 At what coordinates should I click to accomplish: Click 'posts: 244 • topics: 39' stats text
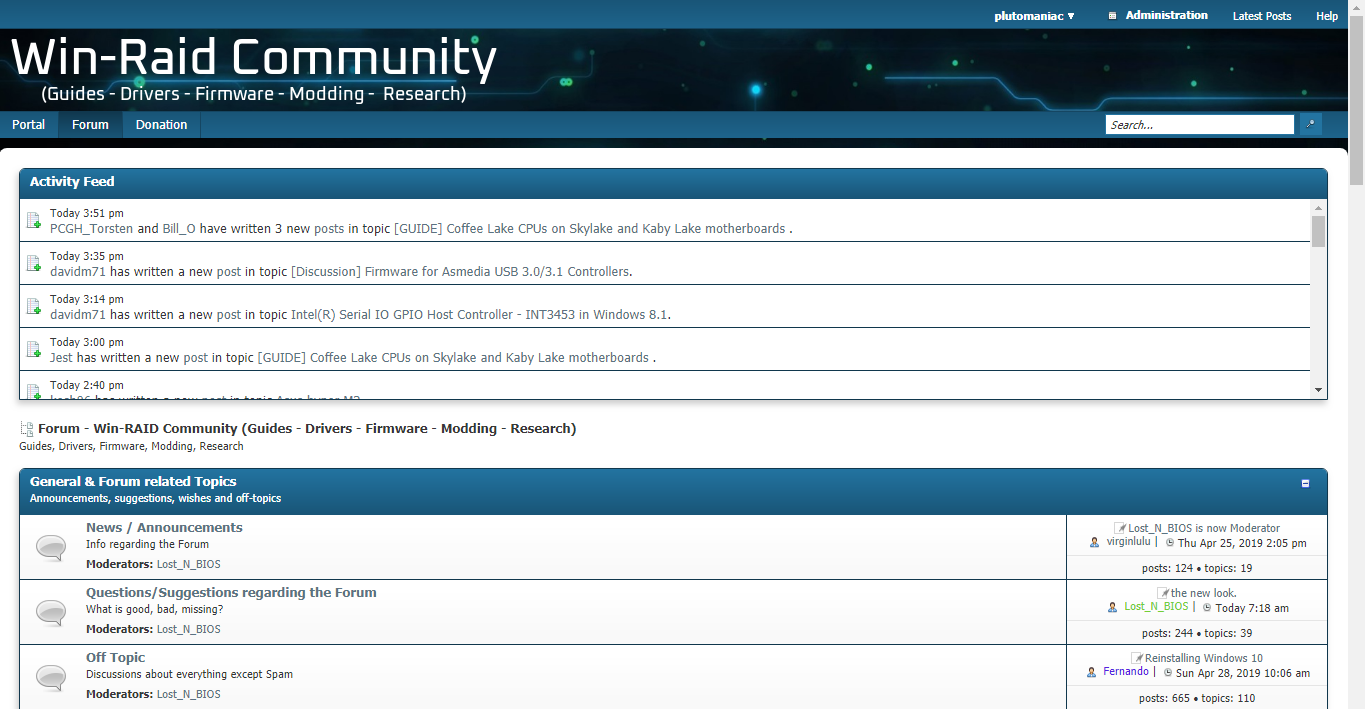coord(1197,634)
